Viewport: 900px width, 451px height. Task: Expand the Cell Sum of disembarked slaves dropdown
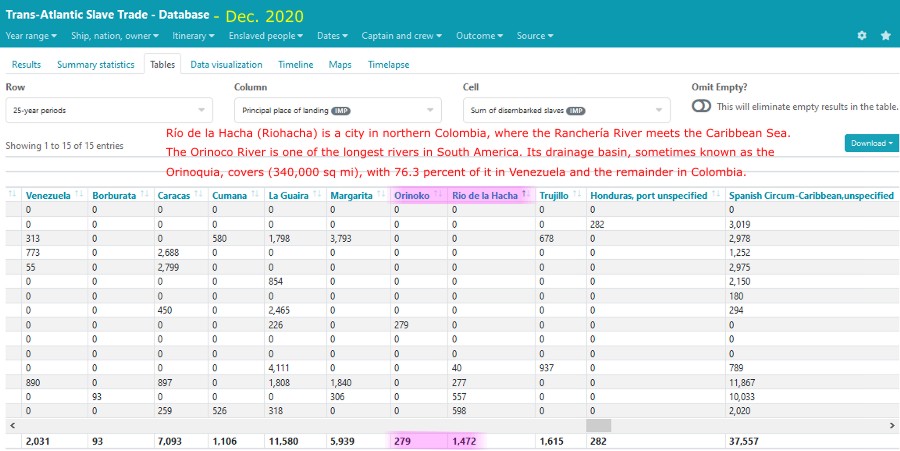(565, 110)
